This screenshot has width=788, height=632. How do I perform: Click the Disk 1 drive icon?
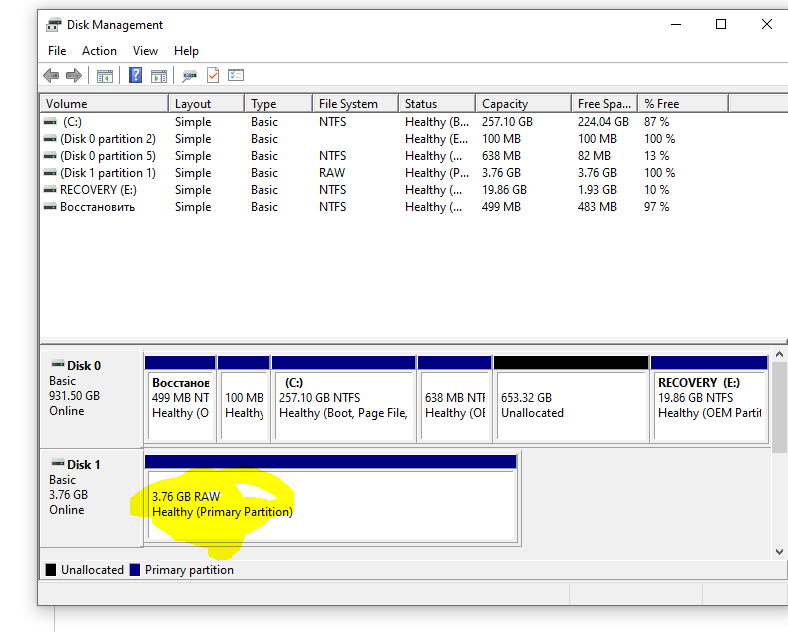[x=58, y=463]
